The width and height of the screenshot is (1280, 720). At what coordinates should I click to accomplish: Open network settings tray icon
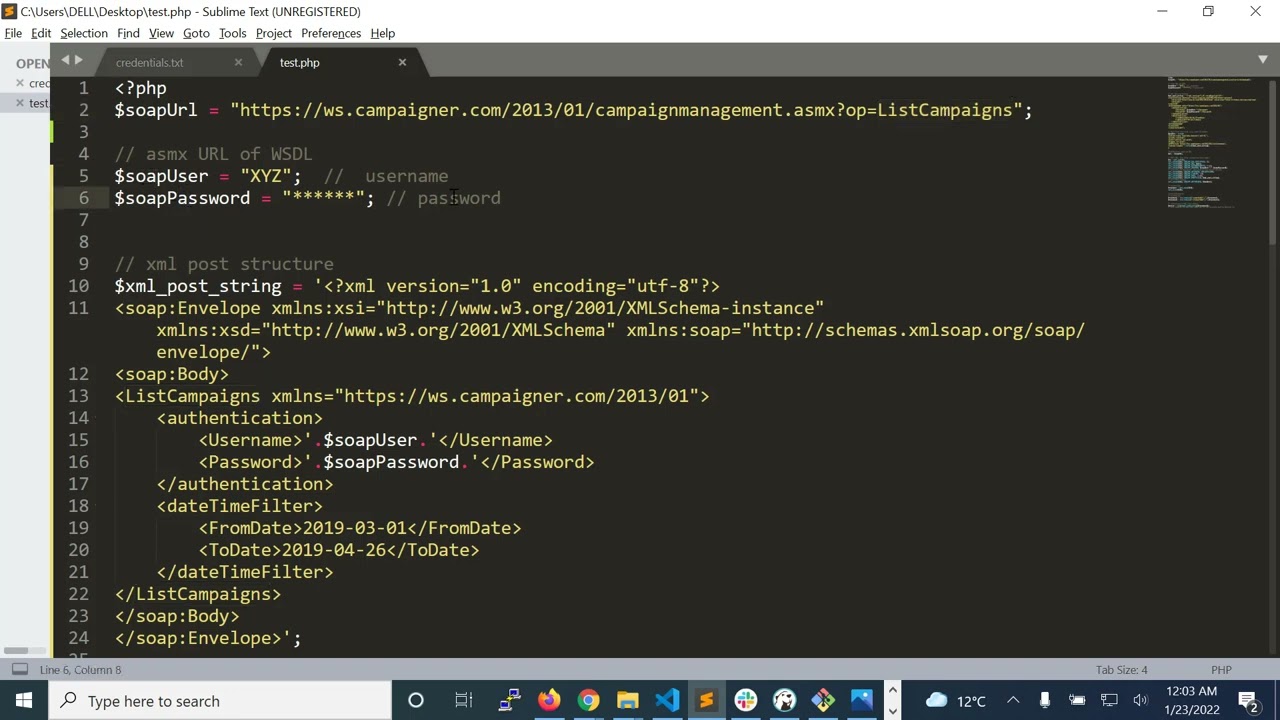[1109, 700]
